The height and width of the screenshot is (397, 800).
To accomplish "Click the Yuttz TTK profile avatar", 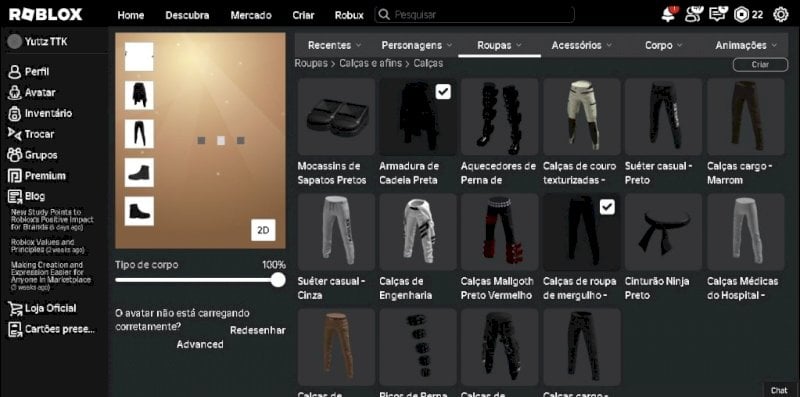I will tap(14, 42).
